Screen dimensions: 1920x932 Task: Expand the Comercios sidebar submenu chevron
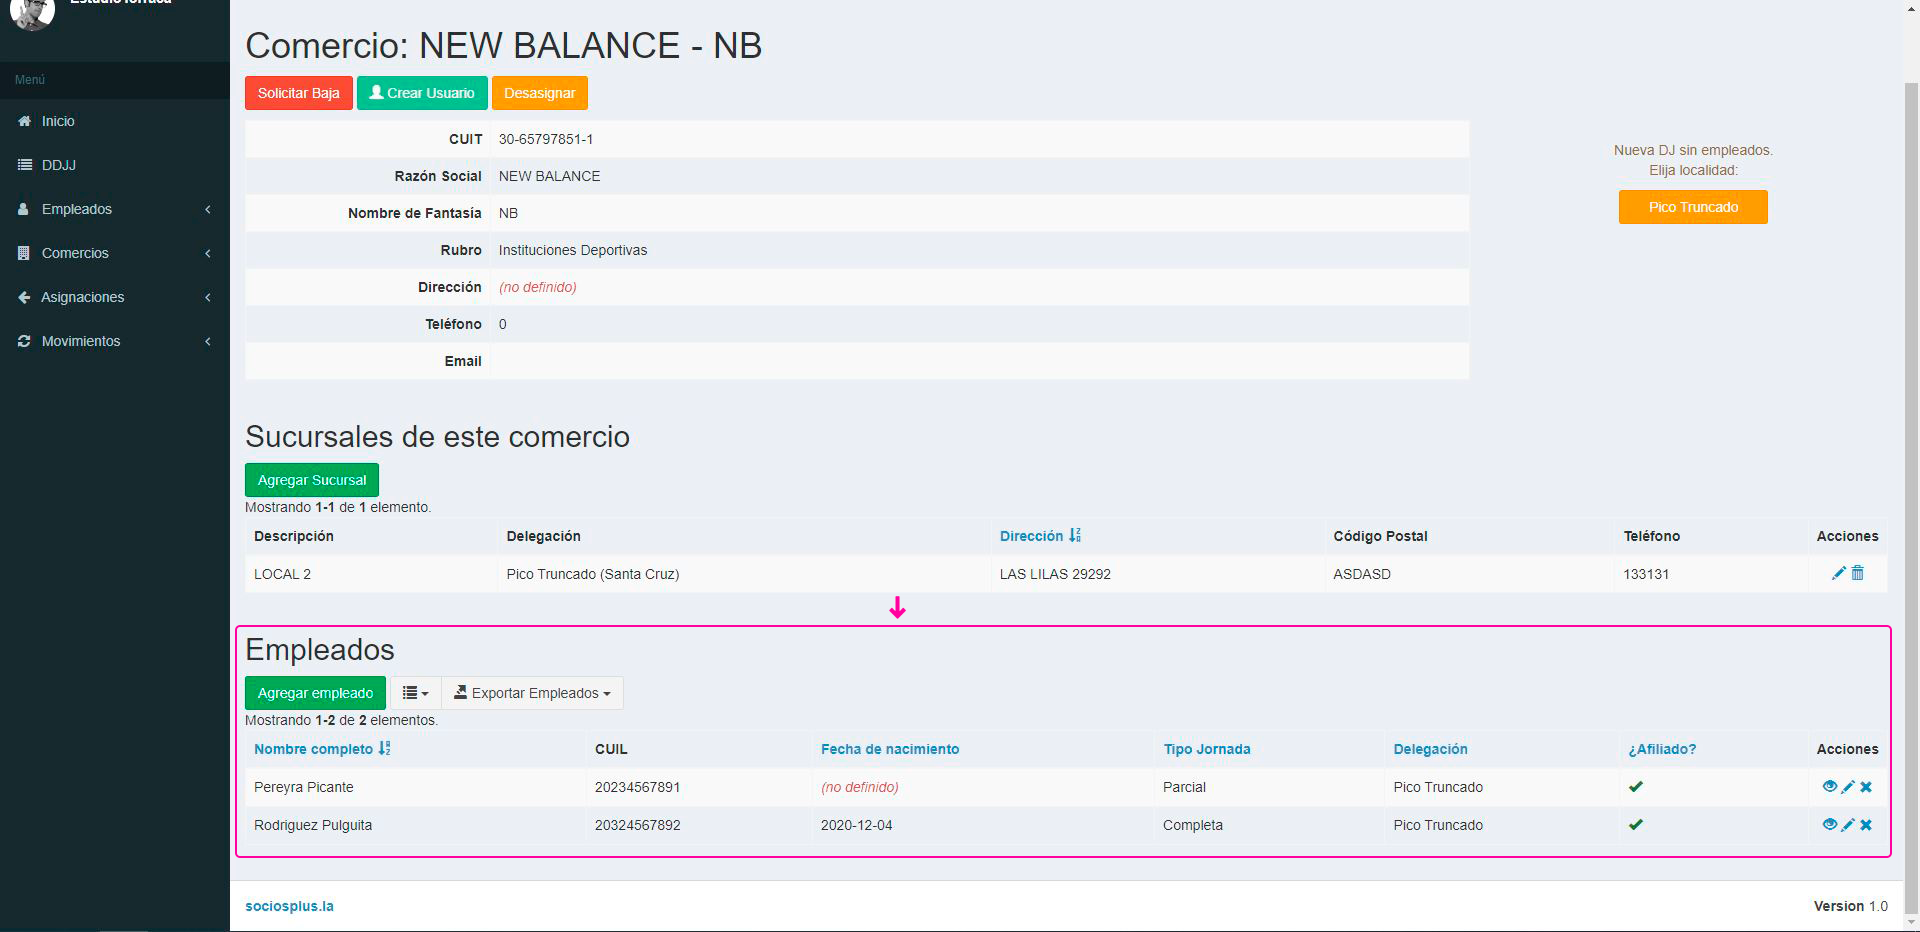click(208, 253)
